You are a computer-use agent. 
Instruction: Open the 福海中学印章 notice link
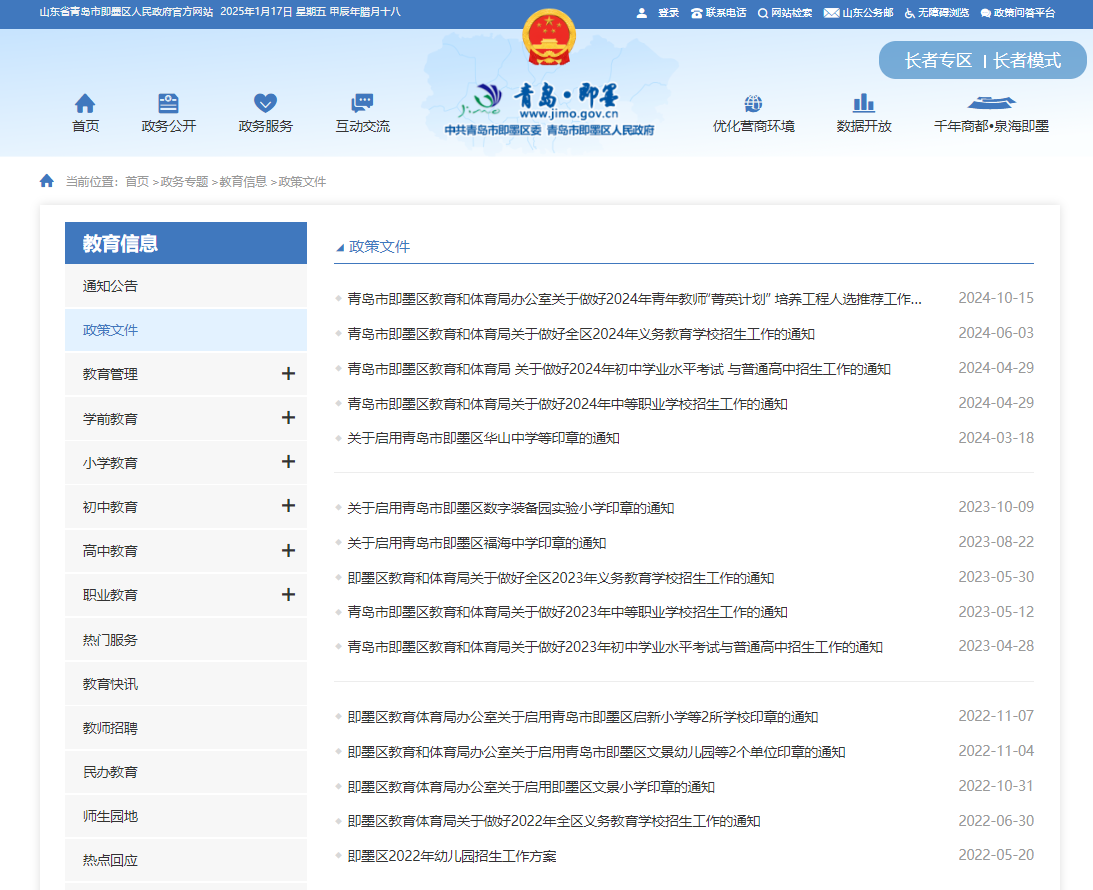pos(476,542)
